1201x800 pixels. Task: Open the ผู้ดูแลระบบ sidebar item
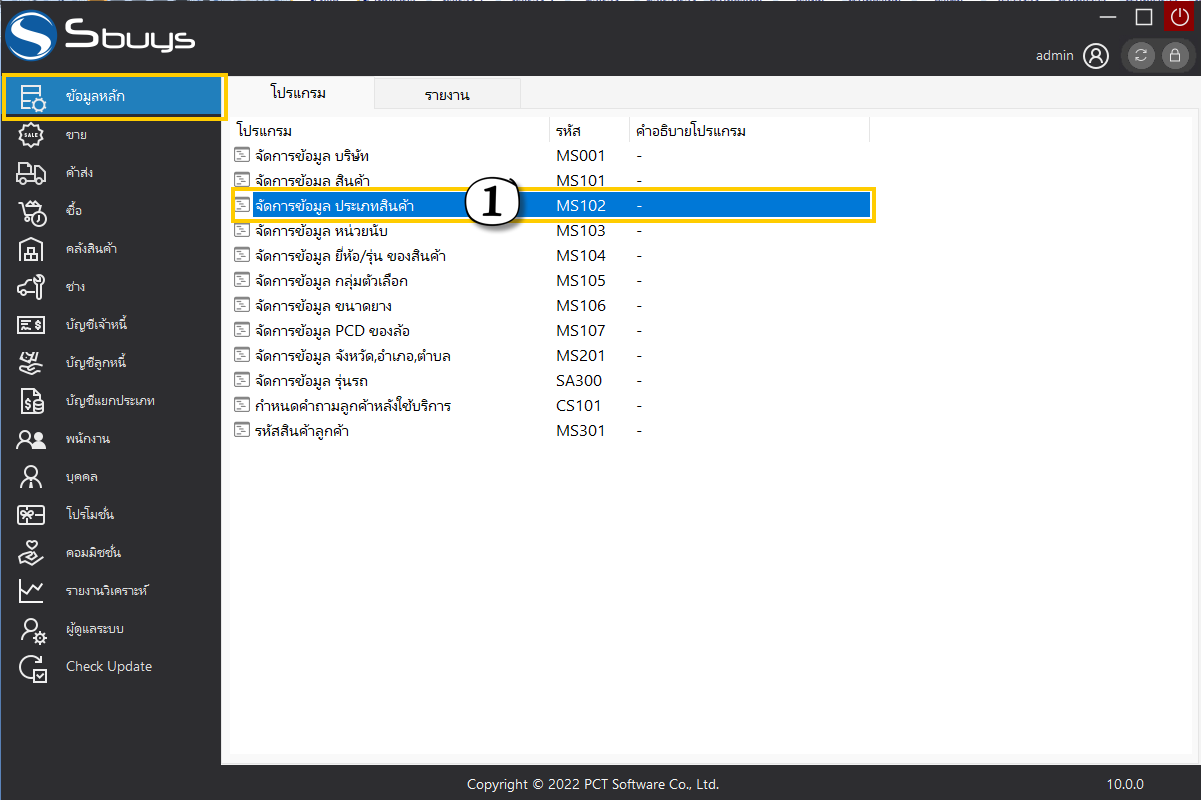(x=94, y=629)
